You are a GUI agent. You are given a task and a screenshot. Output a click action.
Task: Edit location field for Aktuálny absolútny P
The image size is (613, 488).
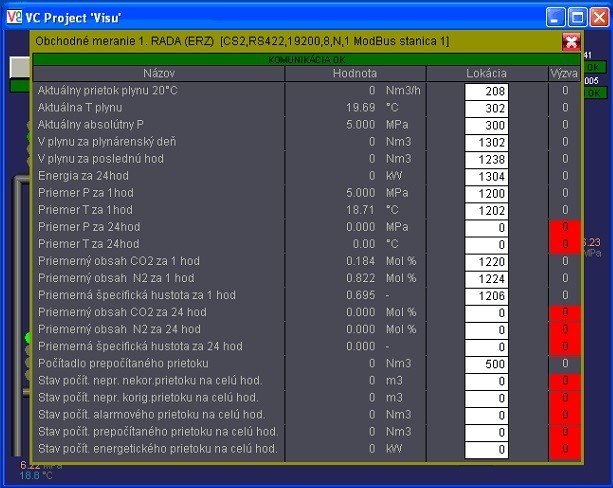pos(486,126)
